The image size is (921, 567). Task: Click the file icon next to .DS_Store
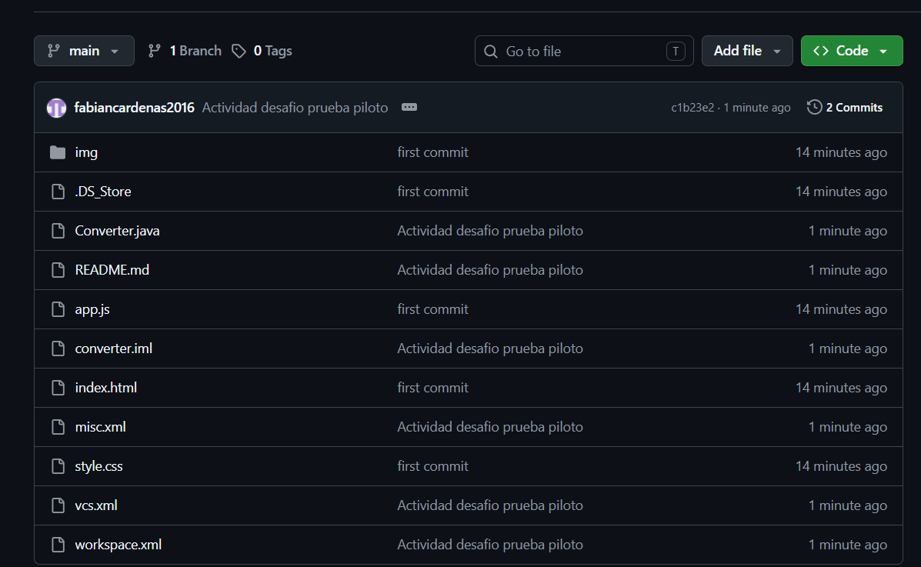coord(58,192)
